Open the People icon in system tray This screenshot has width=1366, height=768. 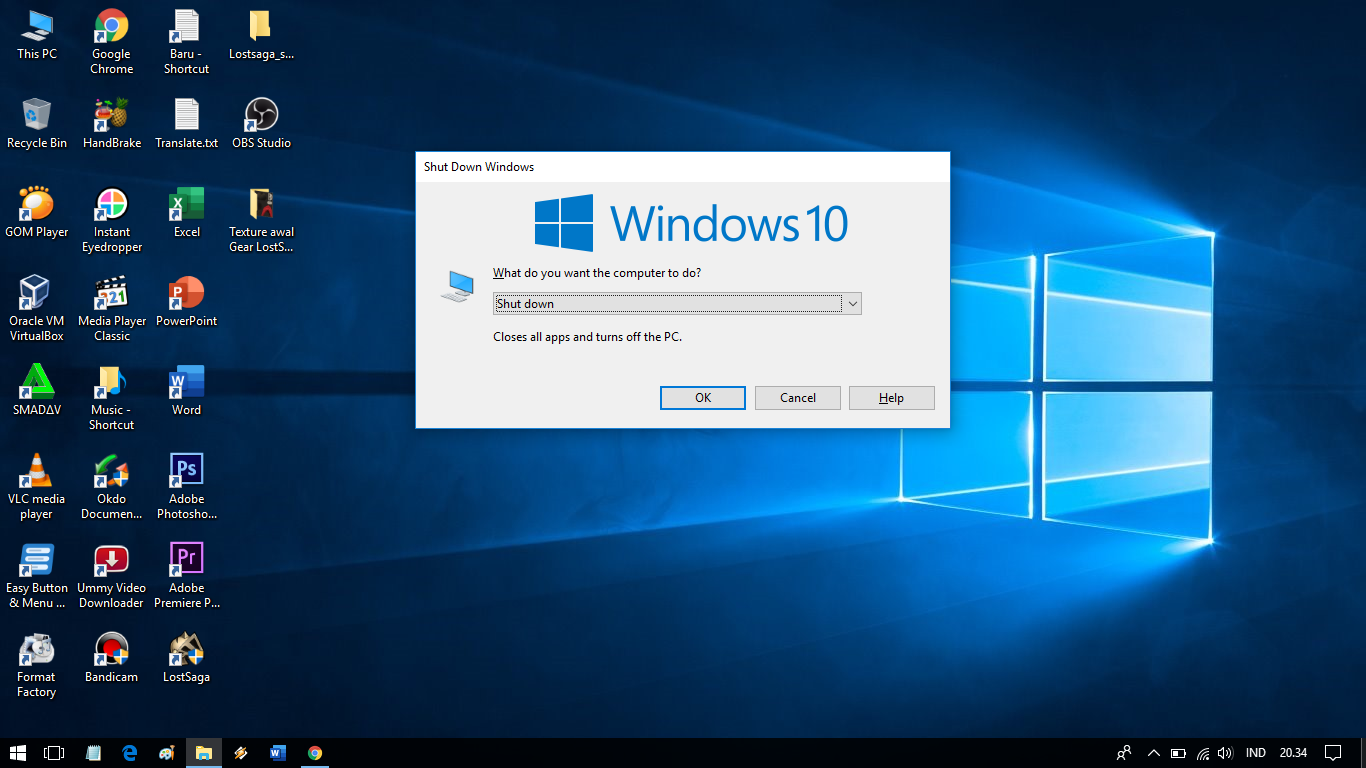[x=1124, y=753]
